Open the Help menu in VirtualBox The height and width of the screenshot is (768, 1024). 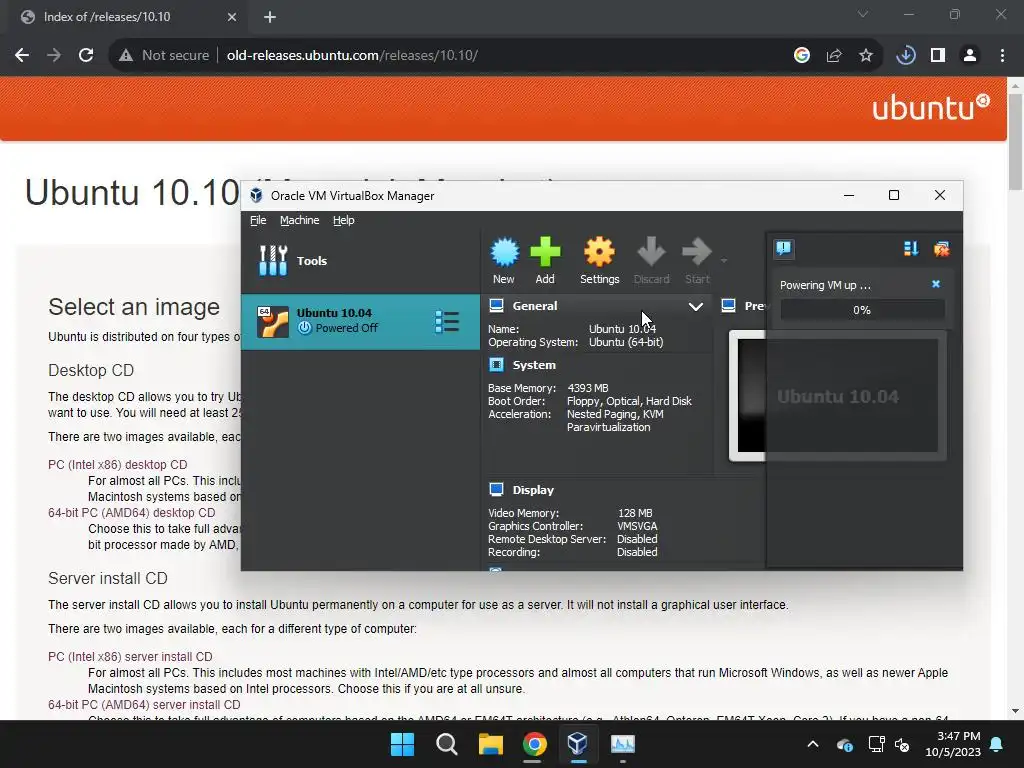[x=344, y=220]
